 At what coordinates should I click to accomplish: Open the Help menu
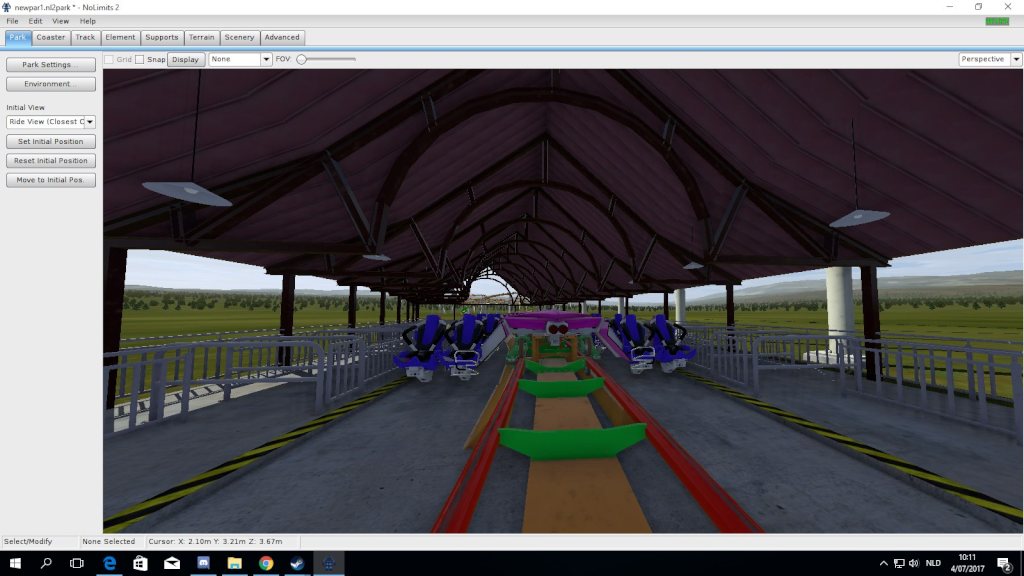(88, 21)
